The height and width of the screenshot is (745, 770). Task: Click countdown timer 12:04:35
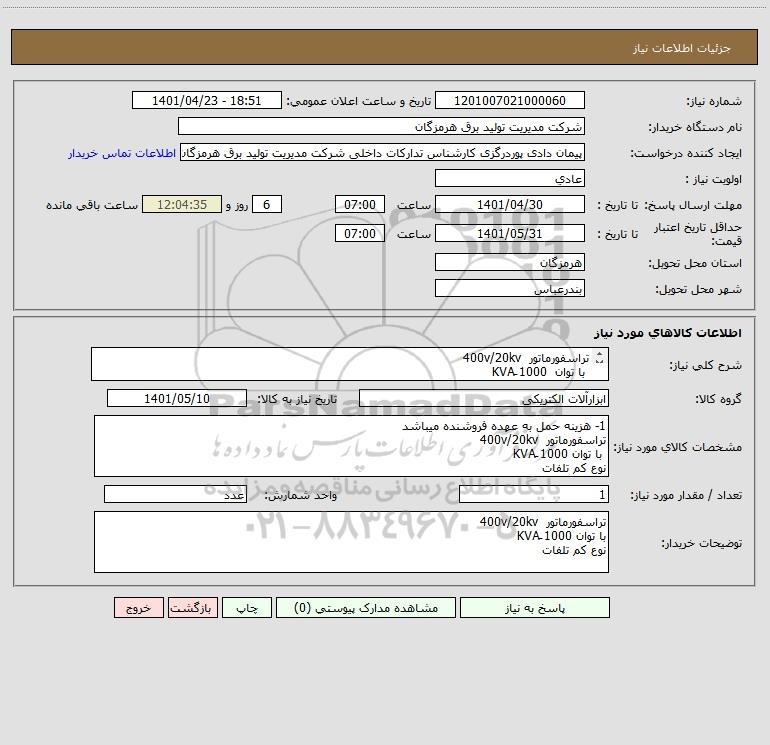click(x=182, y=204)
